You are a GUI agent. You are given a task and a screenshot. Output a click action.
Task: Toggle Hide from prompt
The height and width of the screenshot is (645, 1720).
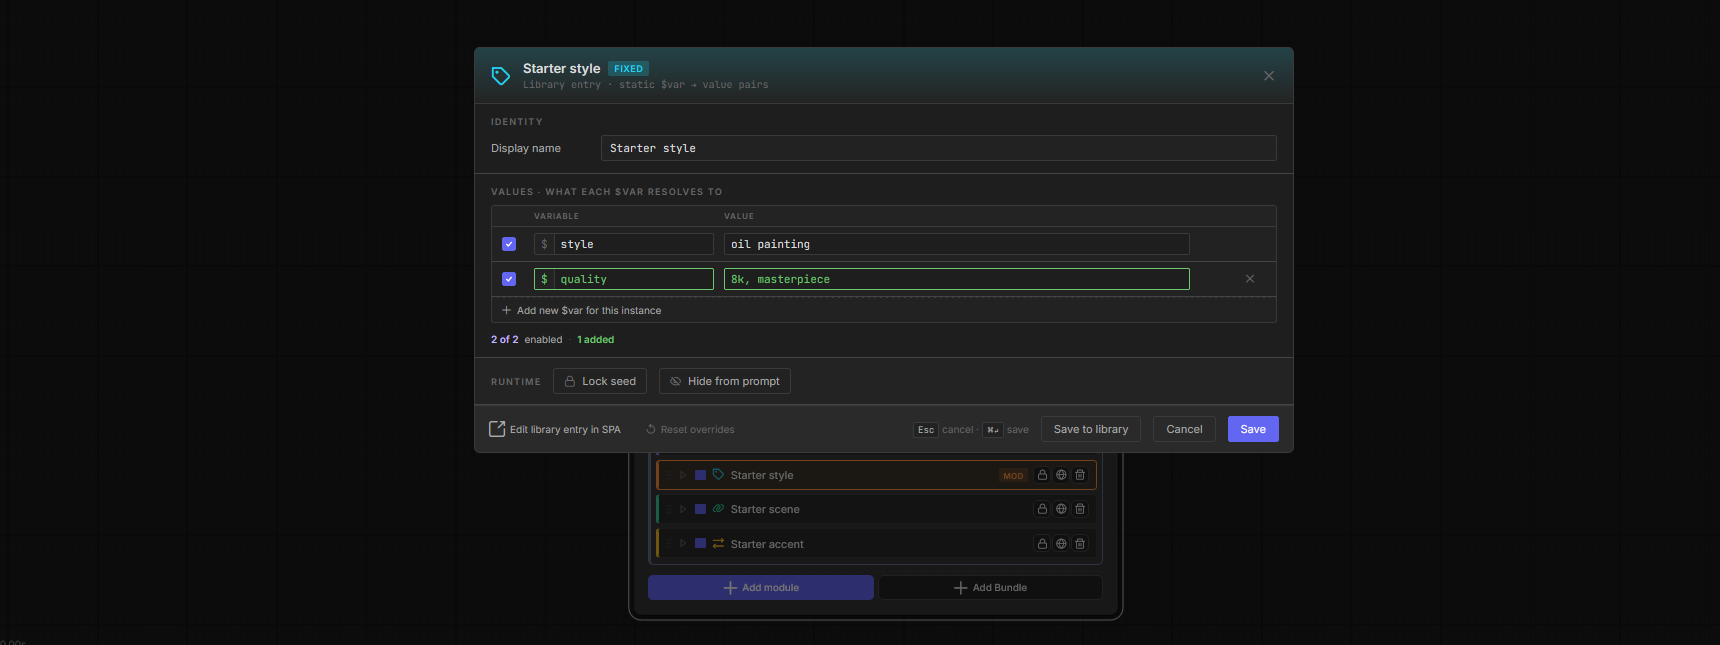(x=725, y=381)
